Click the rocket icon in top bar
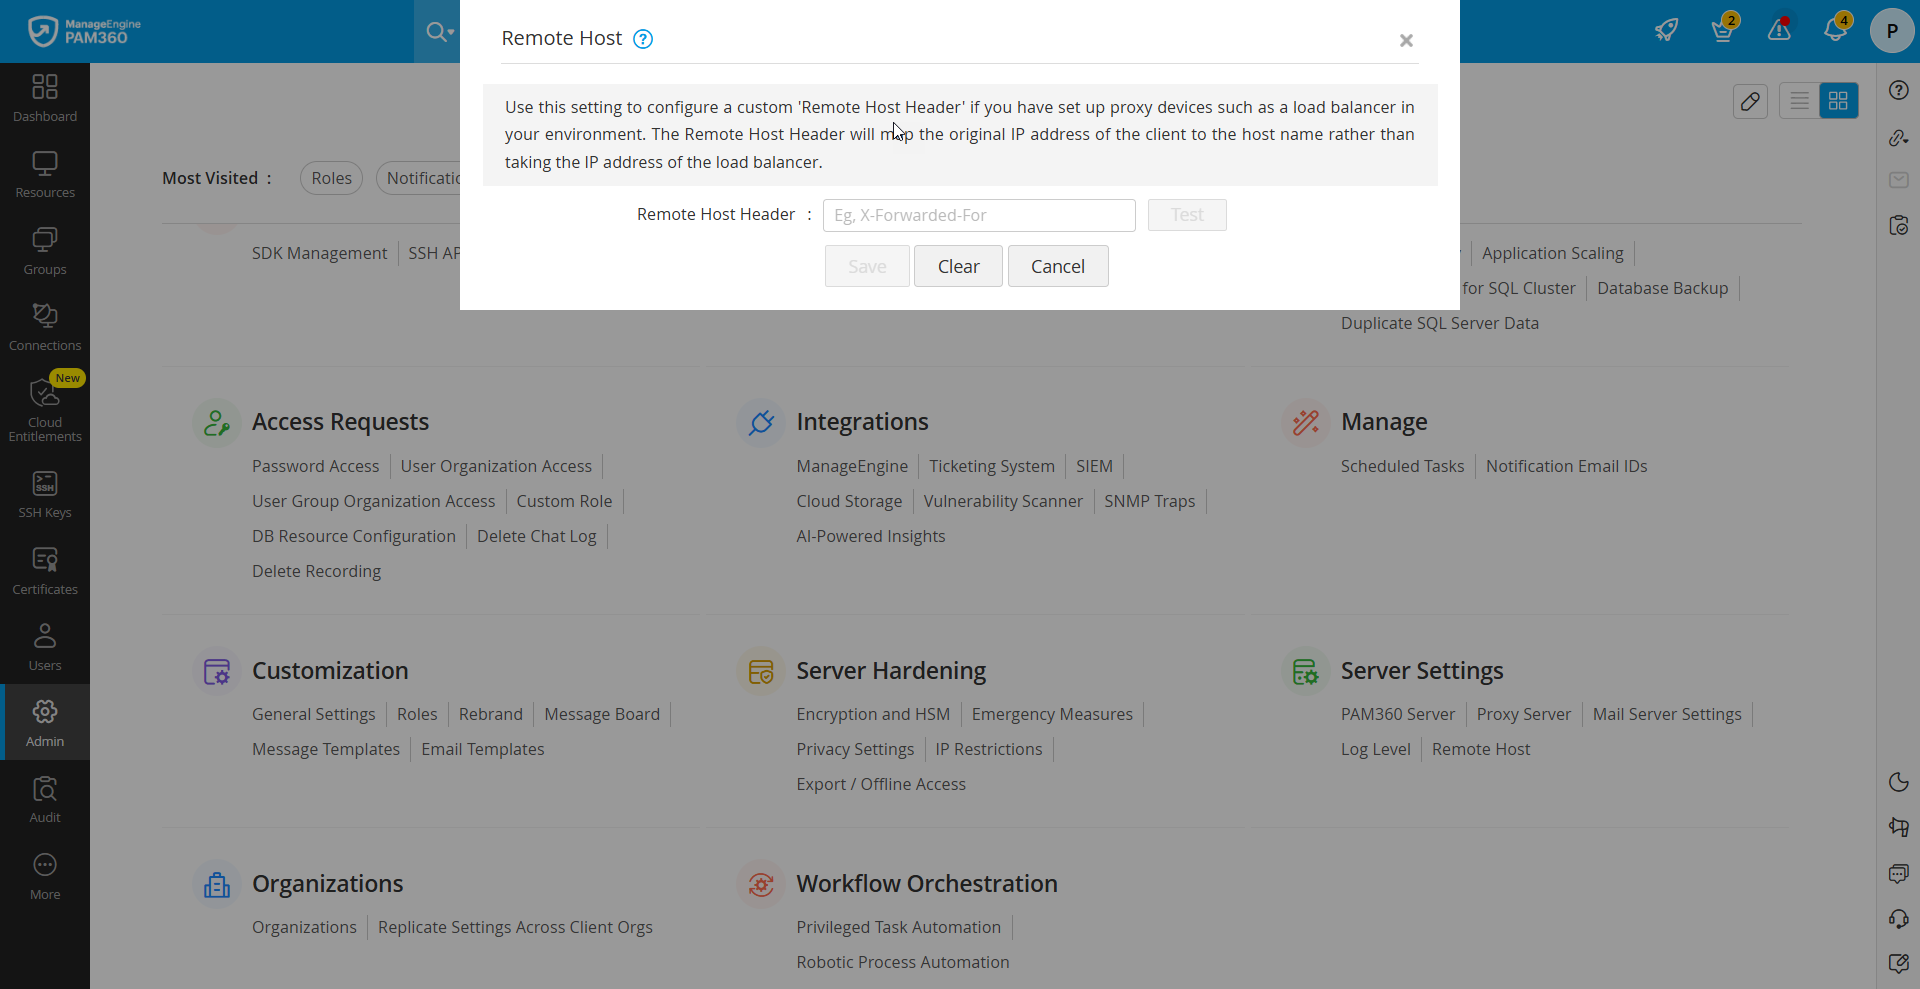 tap(1666, 30)
